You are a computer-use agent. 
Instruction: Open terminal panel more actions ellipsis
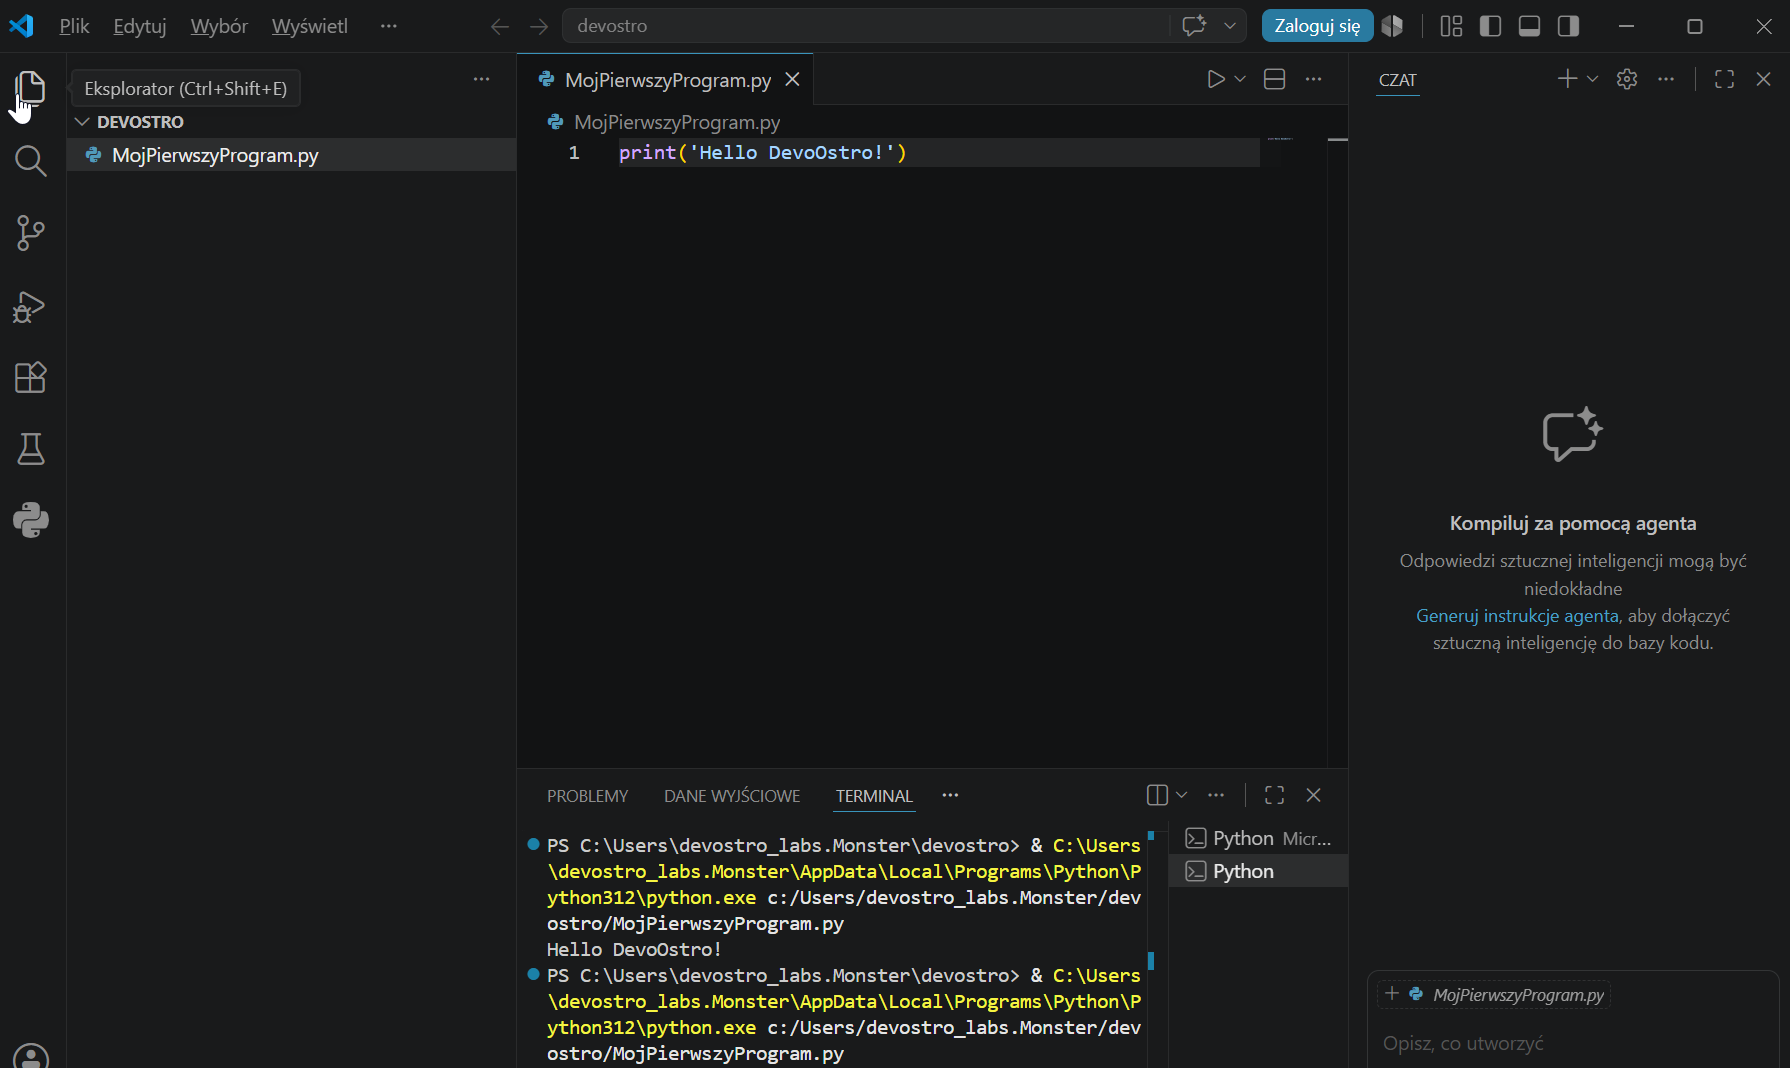pos(1216,795)
